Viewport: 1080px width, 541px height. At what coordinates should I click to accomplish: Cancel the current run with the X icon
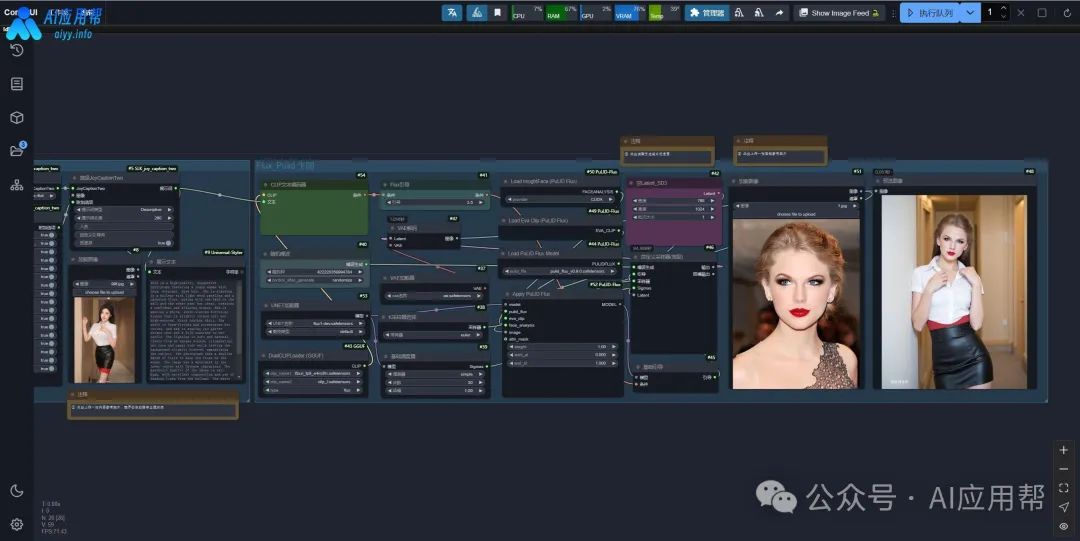tap(1021, 12)
